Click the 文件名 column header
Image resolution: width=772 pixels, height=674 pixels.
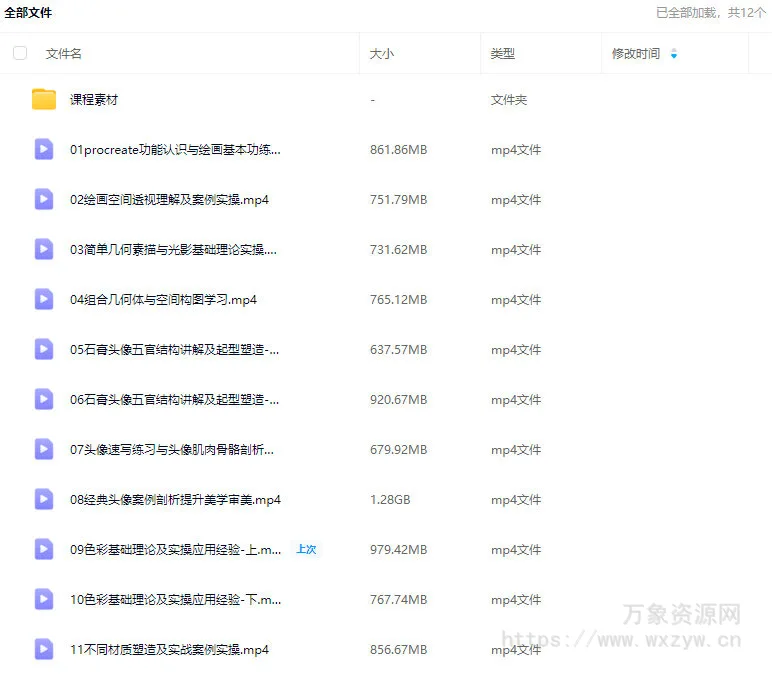point(64,54)
